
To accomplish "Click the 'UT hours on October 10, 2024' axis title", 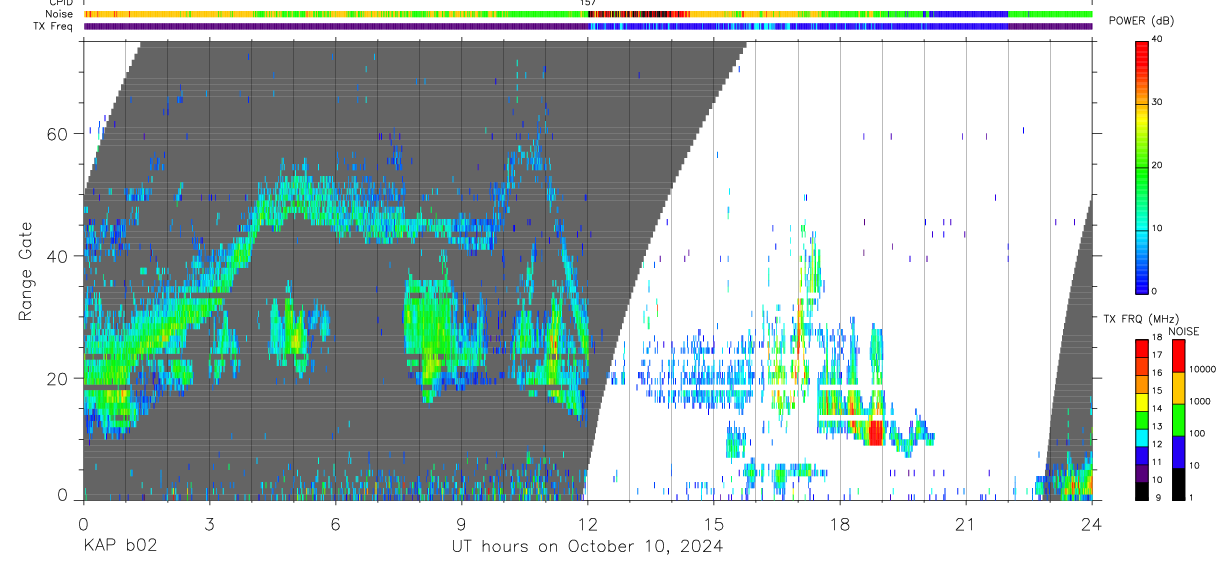I will click(586, 546).
